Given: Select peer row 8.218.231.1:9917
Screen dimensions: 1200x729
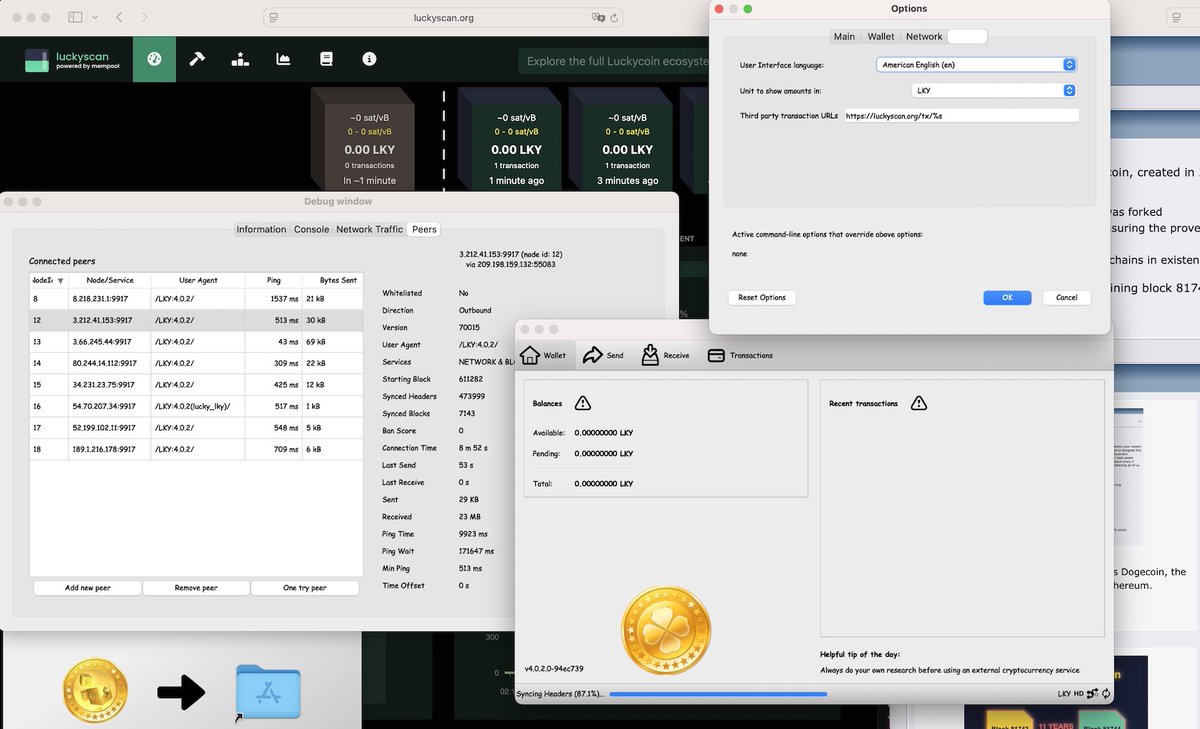Looking at the screenshot, I should point(196,299).
